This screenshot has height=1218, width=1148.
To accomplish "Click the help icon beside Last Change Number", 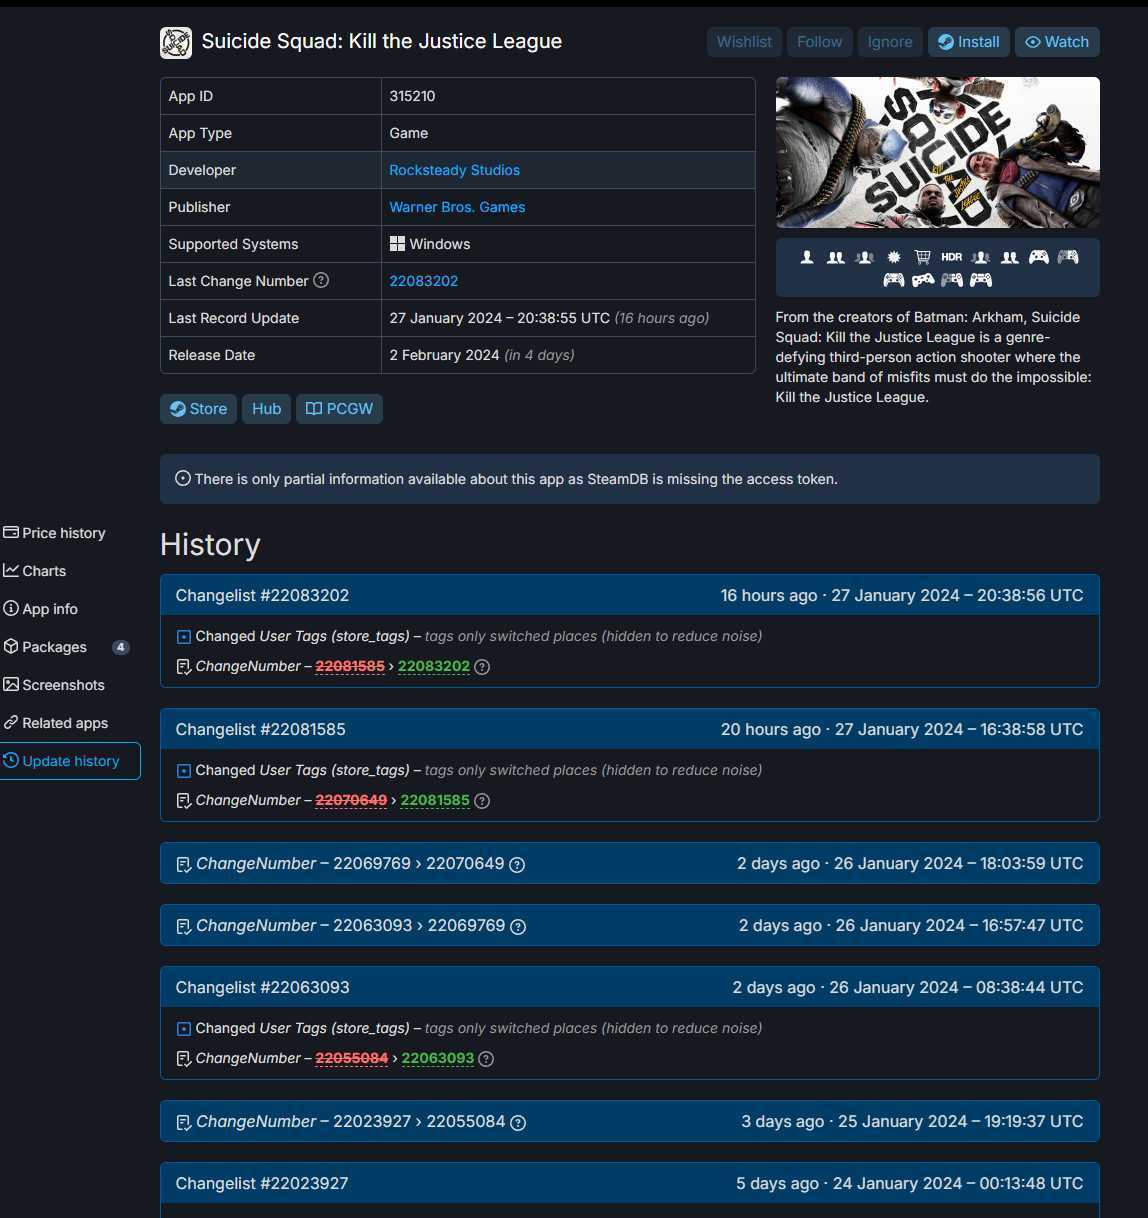I will point(321,281).
